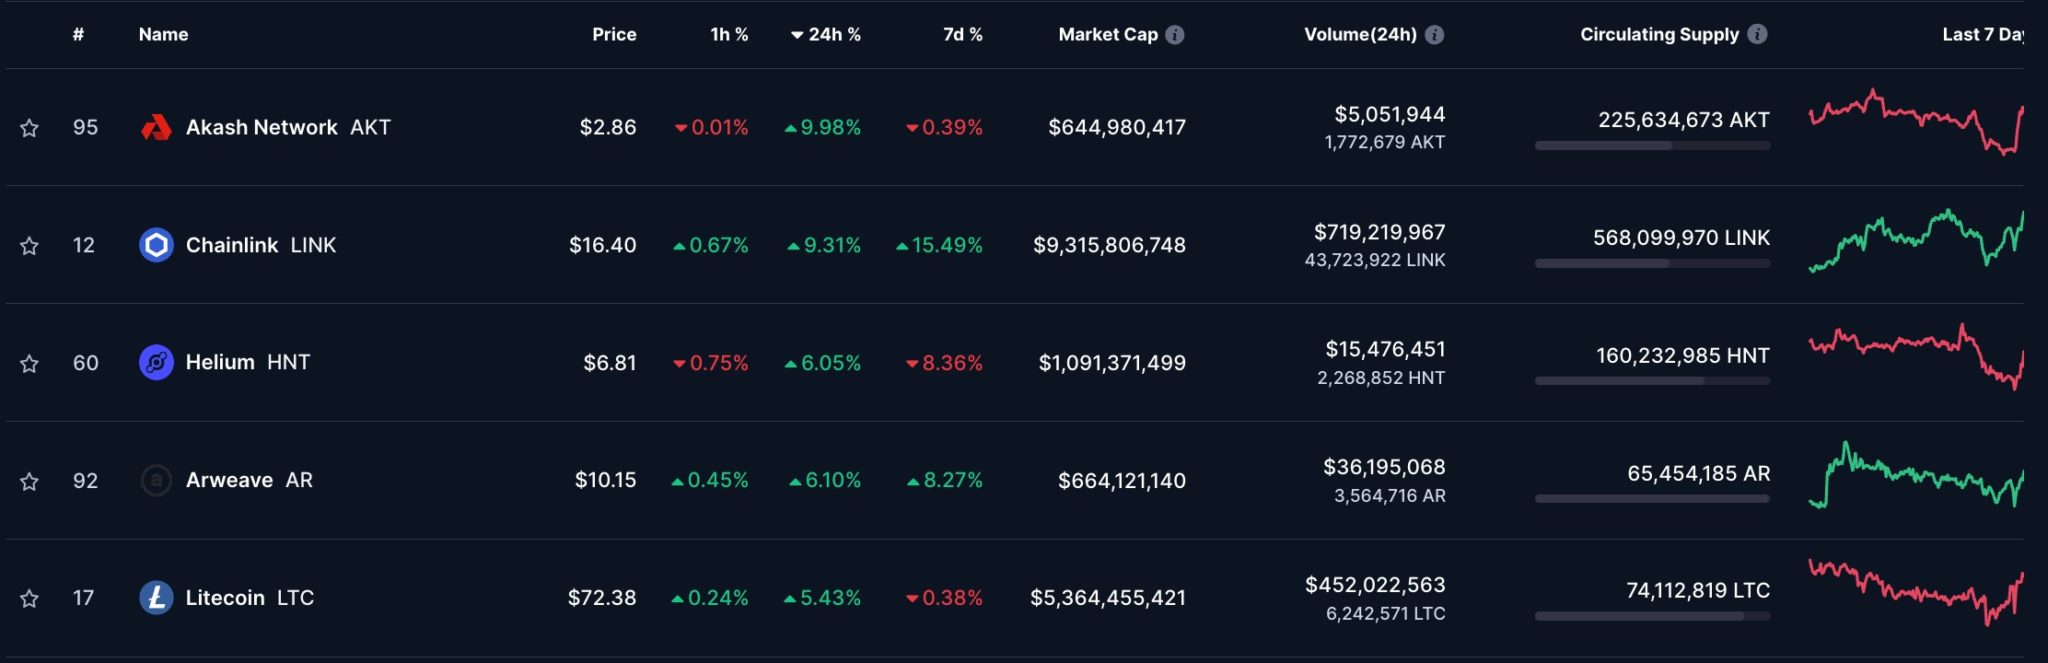2048x663 pixels.
Task: Toggle the watchlist star for Chainlink
Action: (x=30, y=246)
